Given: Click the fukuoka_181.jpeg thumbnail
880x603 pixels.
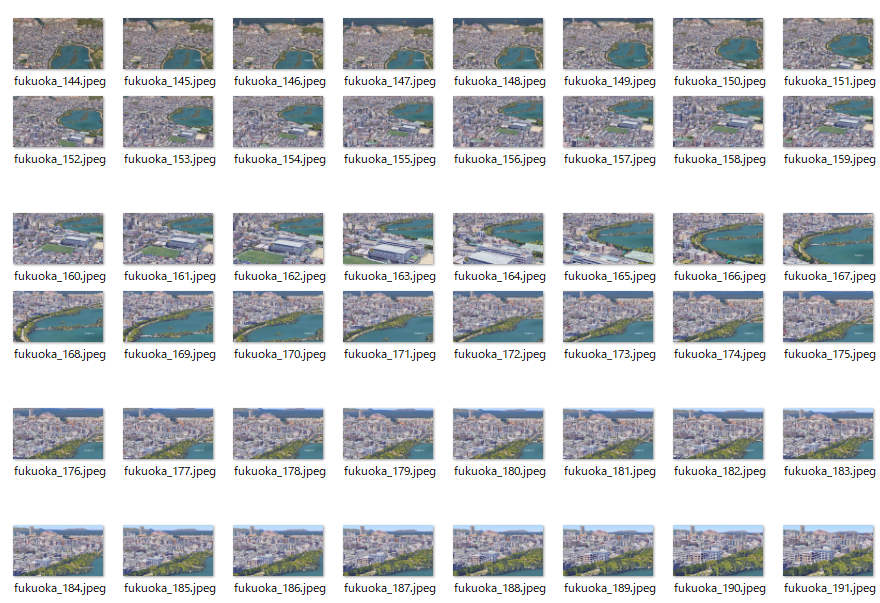Looking at the screenshot, I should pyautogui.click(x=608, y=434).
